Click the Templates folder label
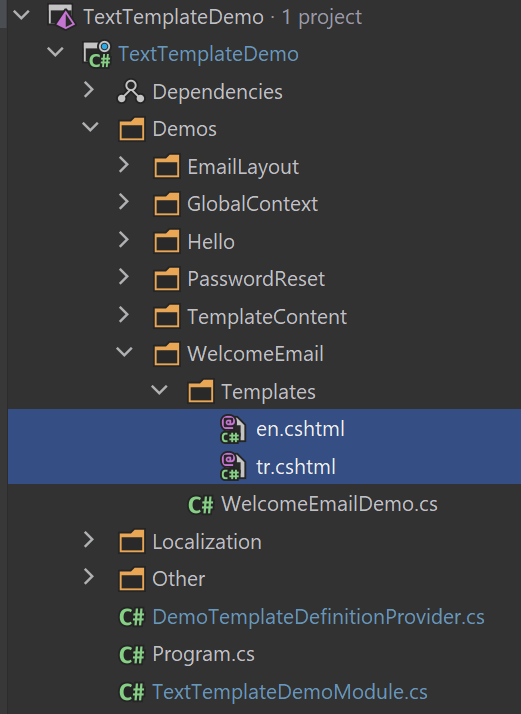 [x=268, y=392]
